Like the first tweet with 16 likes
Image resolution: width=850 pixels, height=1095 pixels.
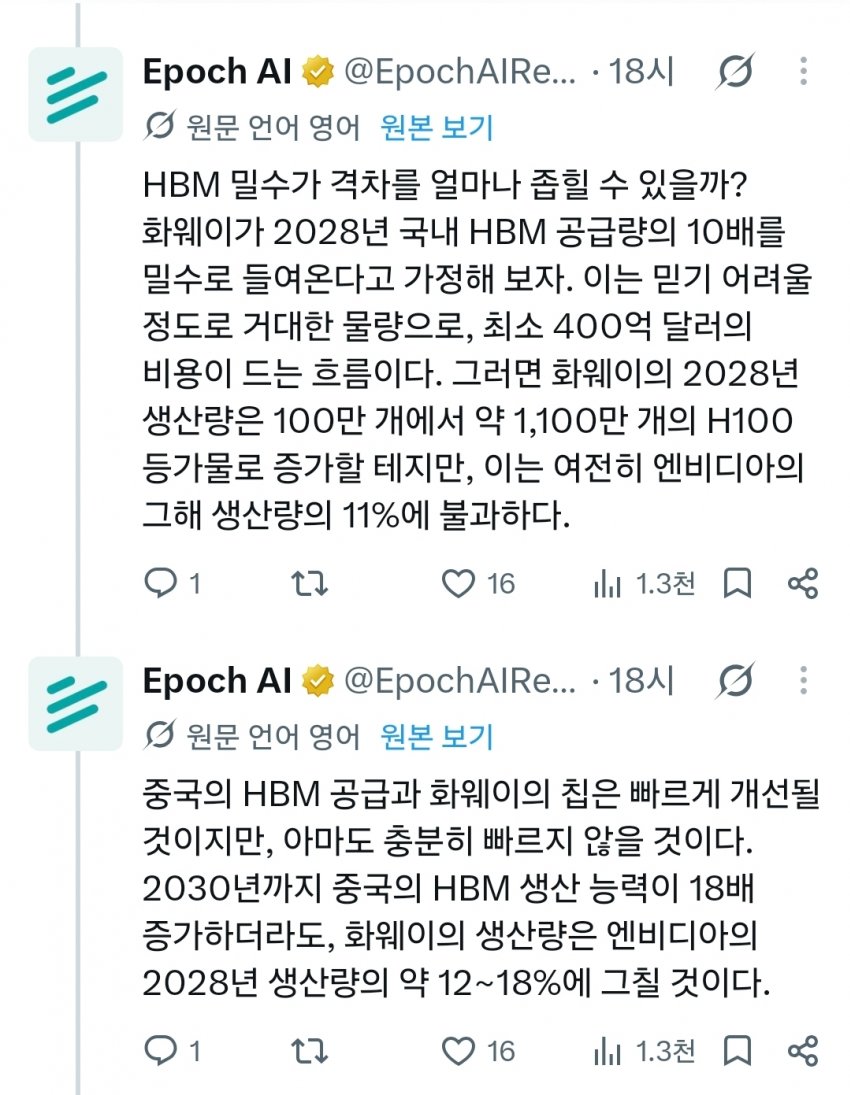[478, 583]
